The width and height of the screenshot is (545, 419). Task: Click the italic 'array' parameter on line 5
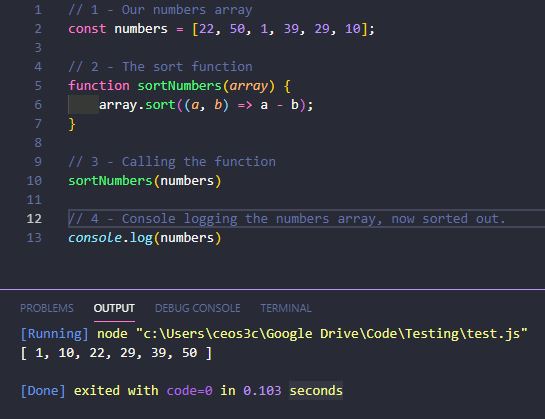coord(249,86)
